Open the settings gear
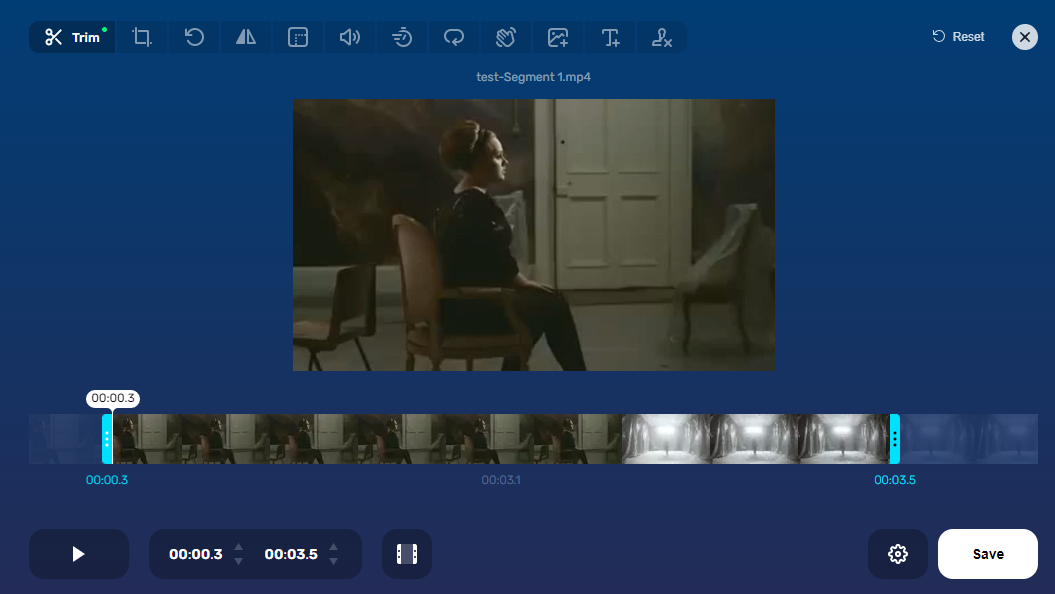The image size is (1055, 594). 898,554
